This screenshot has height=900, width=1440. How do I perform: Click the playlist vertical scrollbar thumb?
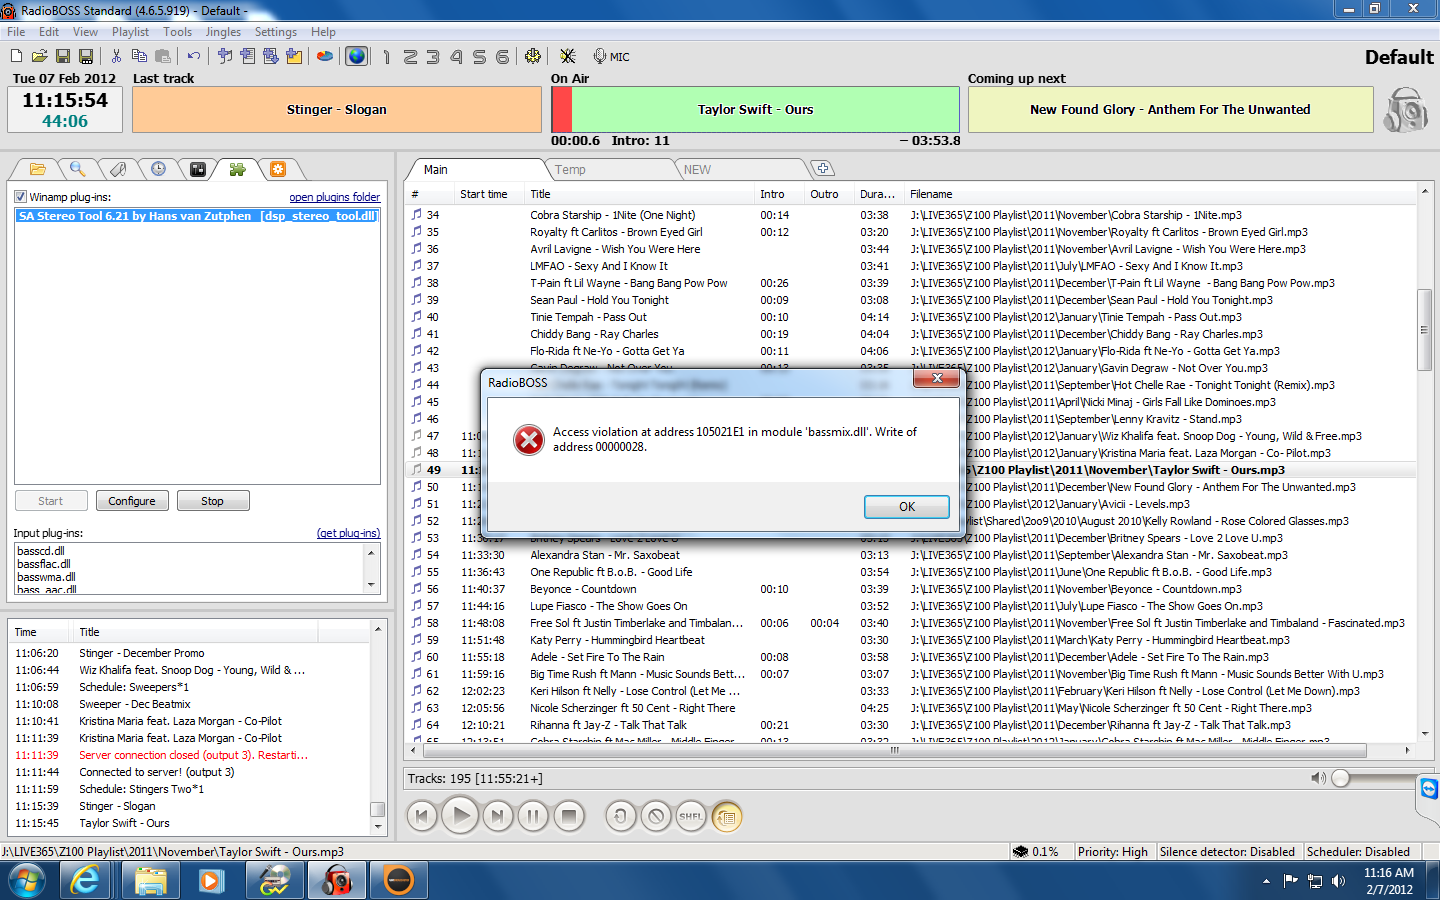tap(1424, 330)
